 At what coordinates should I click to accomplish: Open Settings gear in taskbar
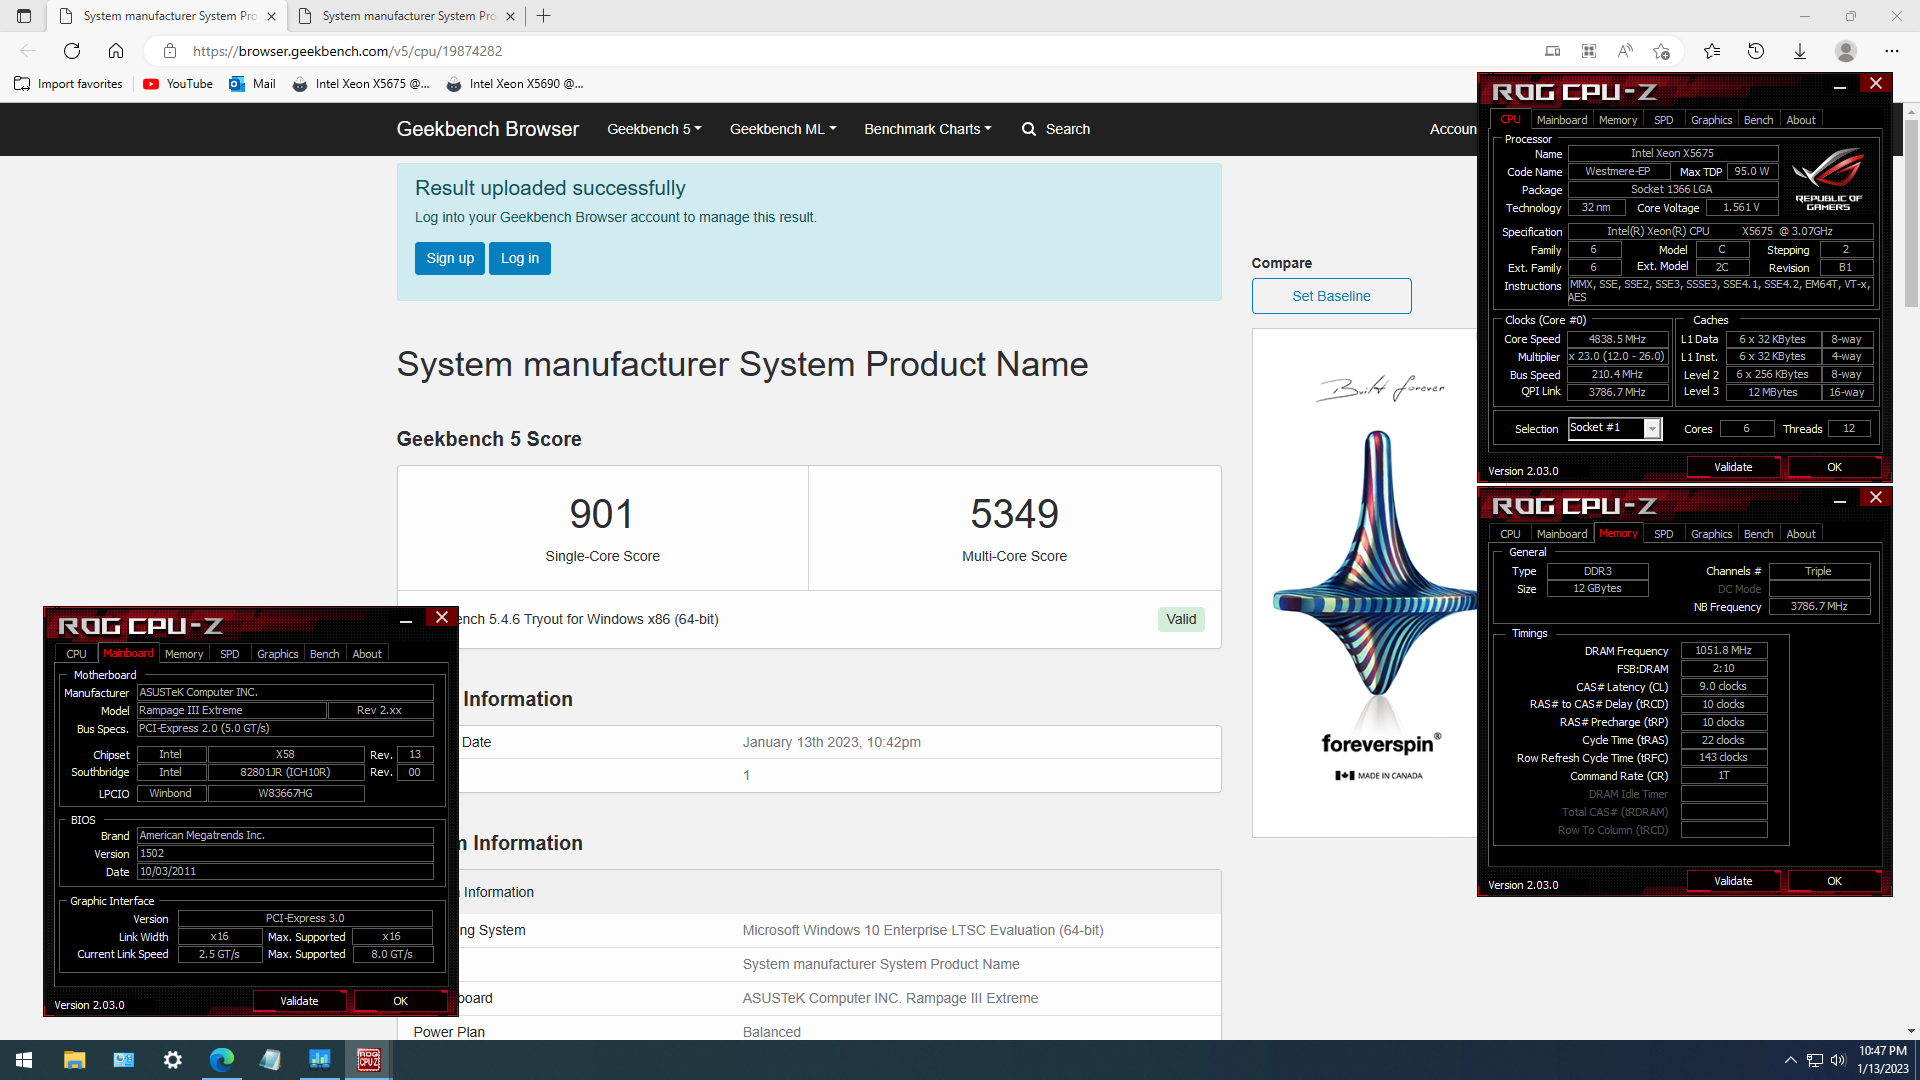(172, 1060)
